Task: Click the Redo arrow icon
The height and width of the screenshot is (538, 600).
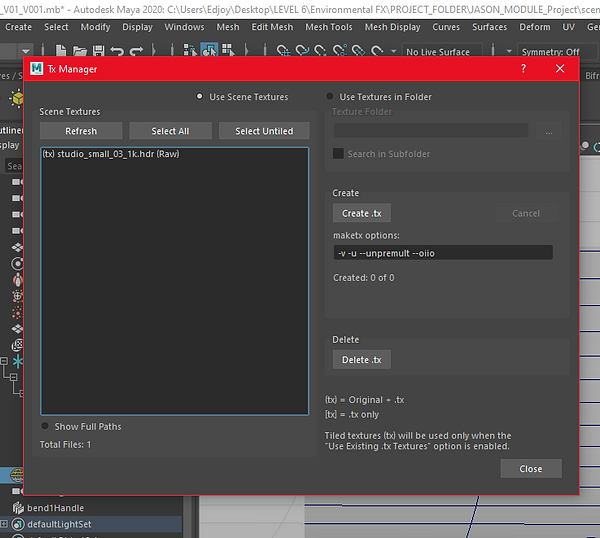Action: click(136, 51)
